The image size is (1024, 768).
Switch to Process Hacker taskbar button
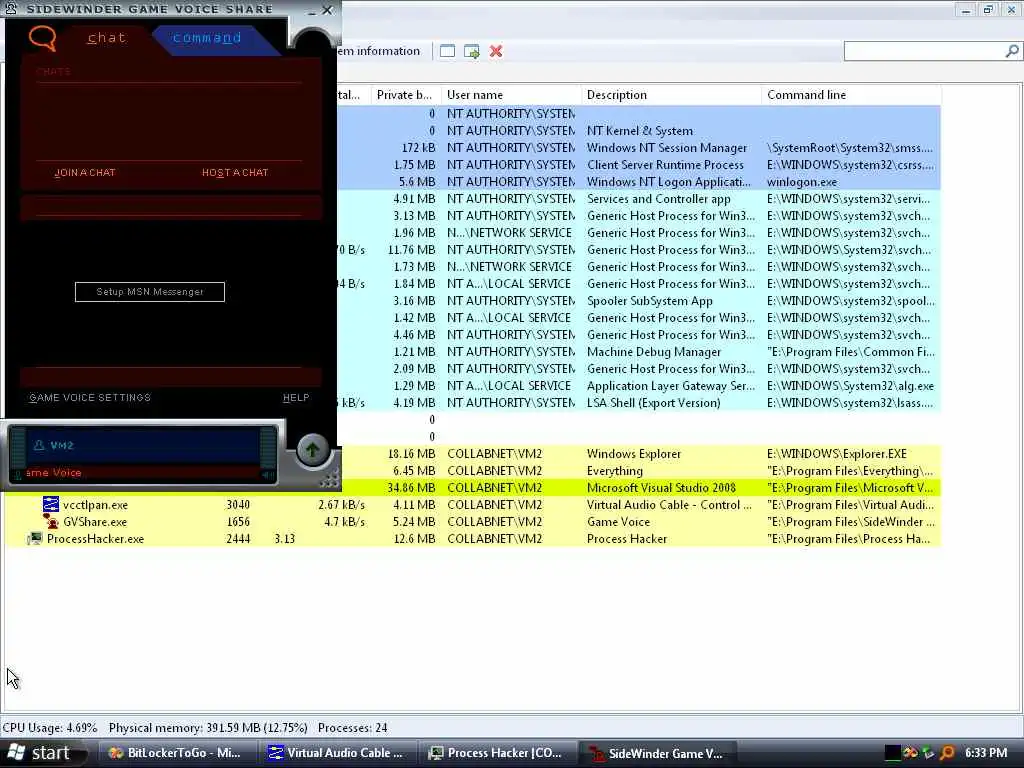497,753
